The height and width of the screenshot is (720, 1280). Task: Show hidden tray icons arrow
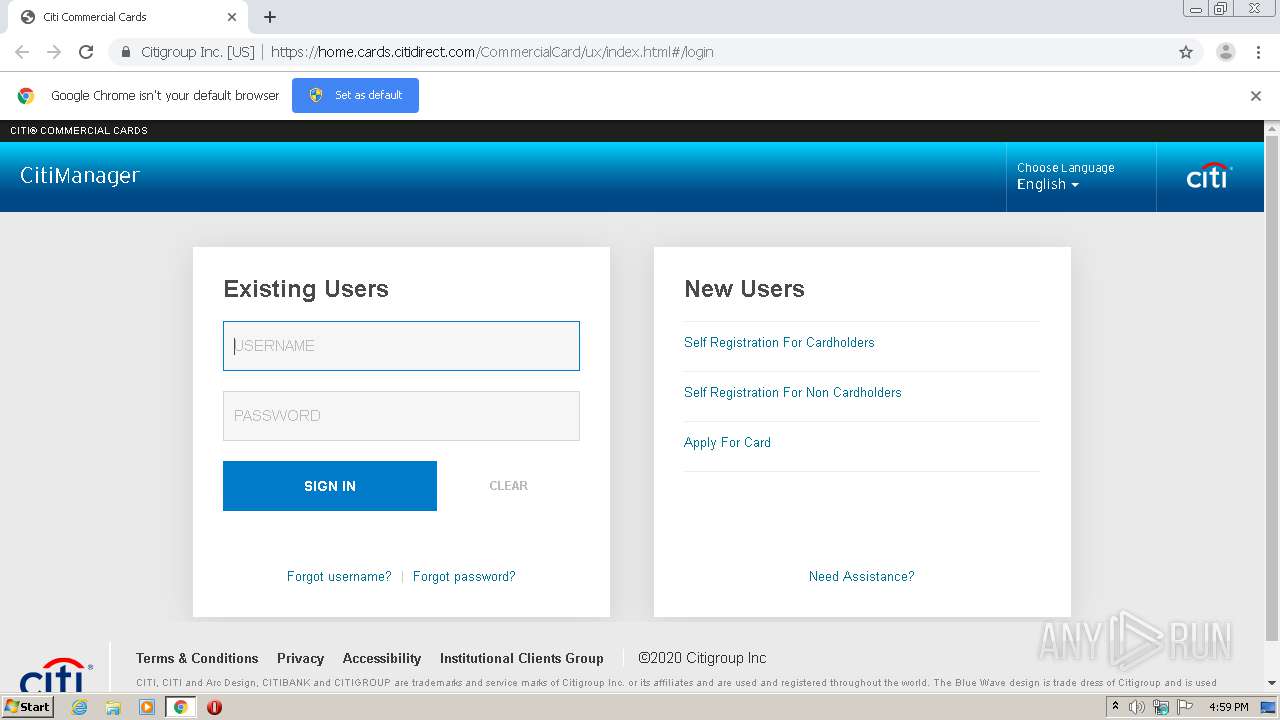1115,707
